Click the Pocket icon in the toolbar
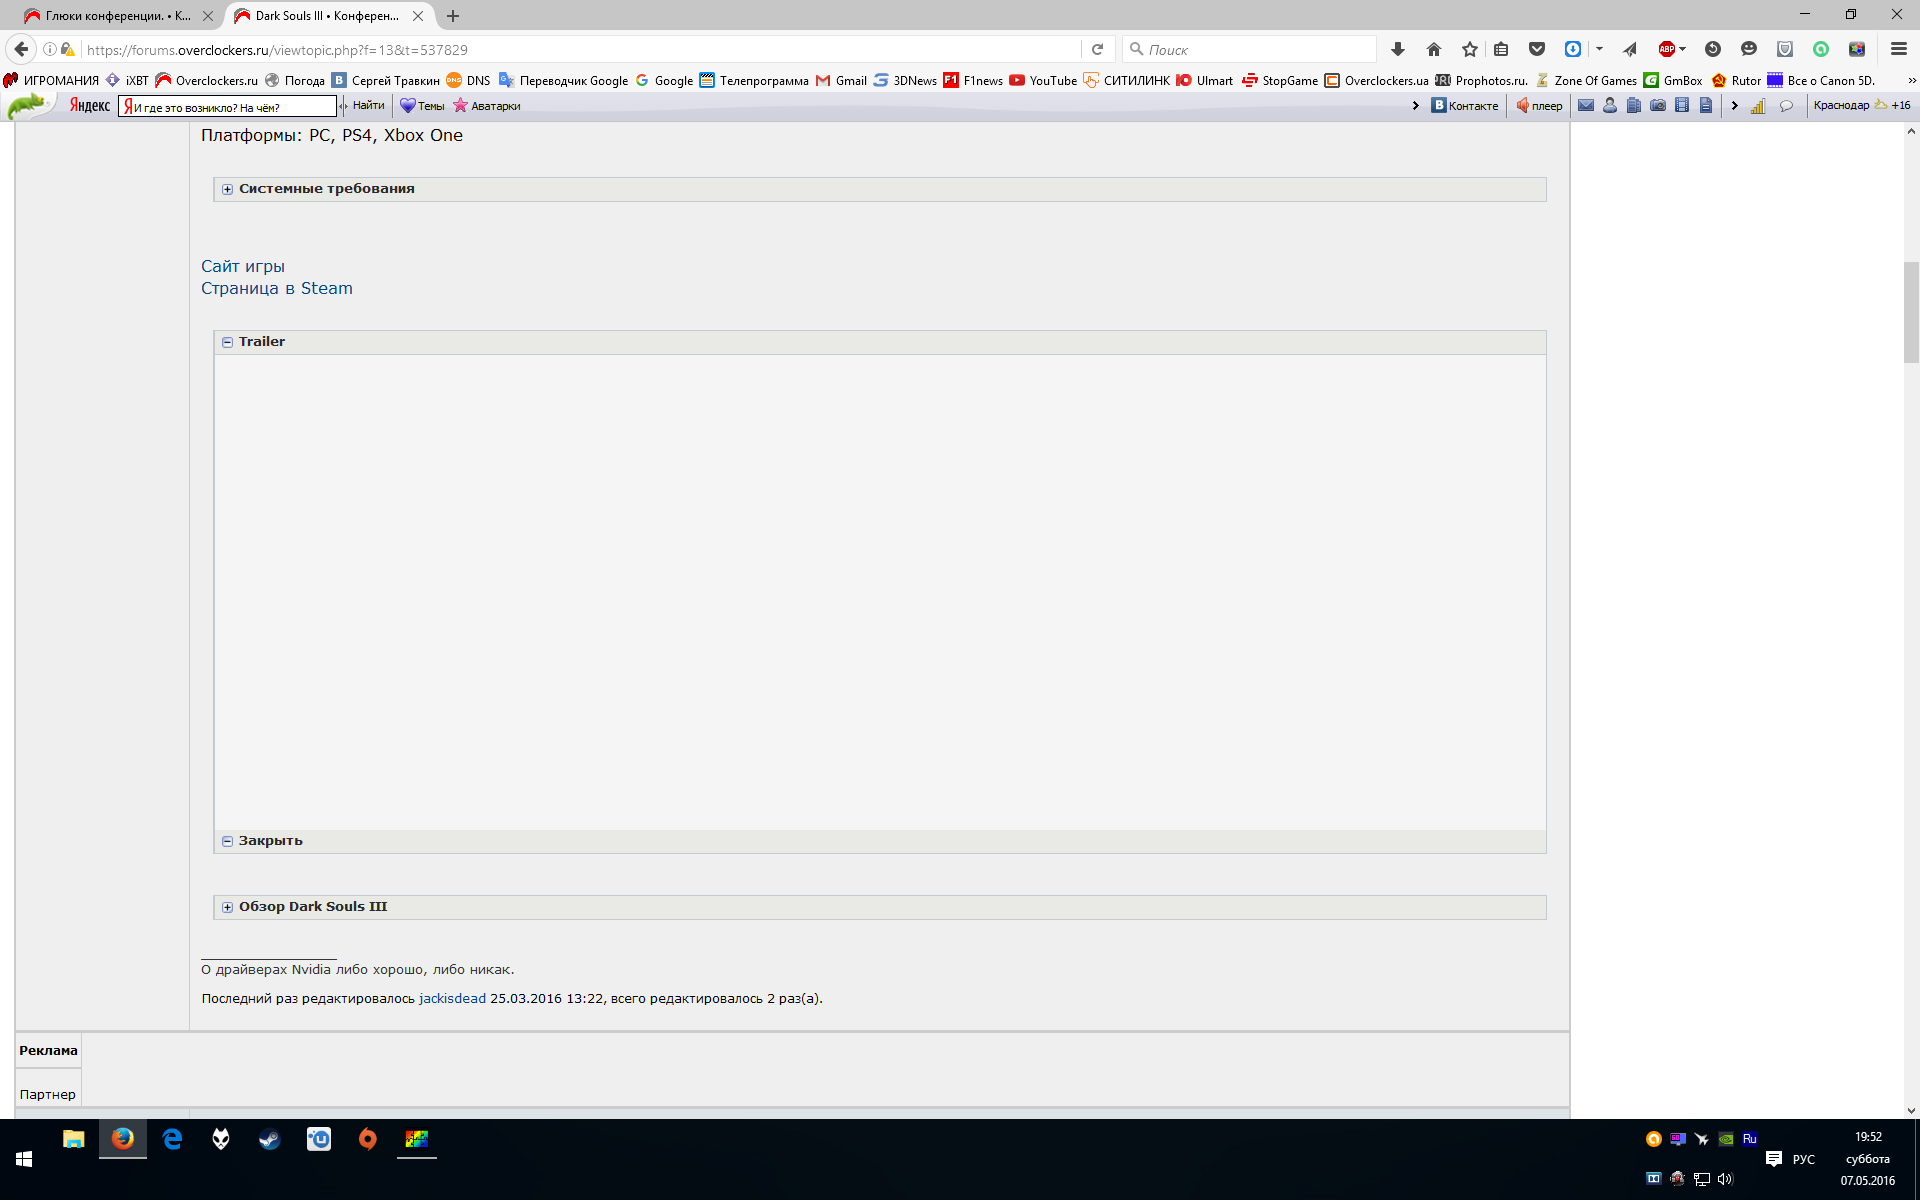The width and height of the screenshot is (1920, 1200). [x=1537, y=49]
